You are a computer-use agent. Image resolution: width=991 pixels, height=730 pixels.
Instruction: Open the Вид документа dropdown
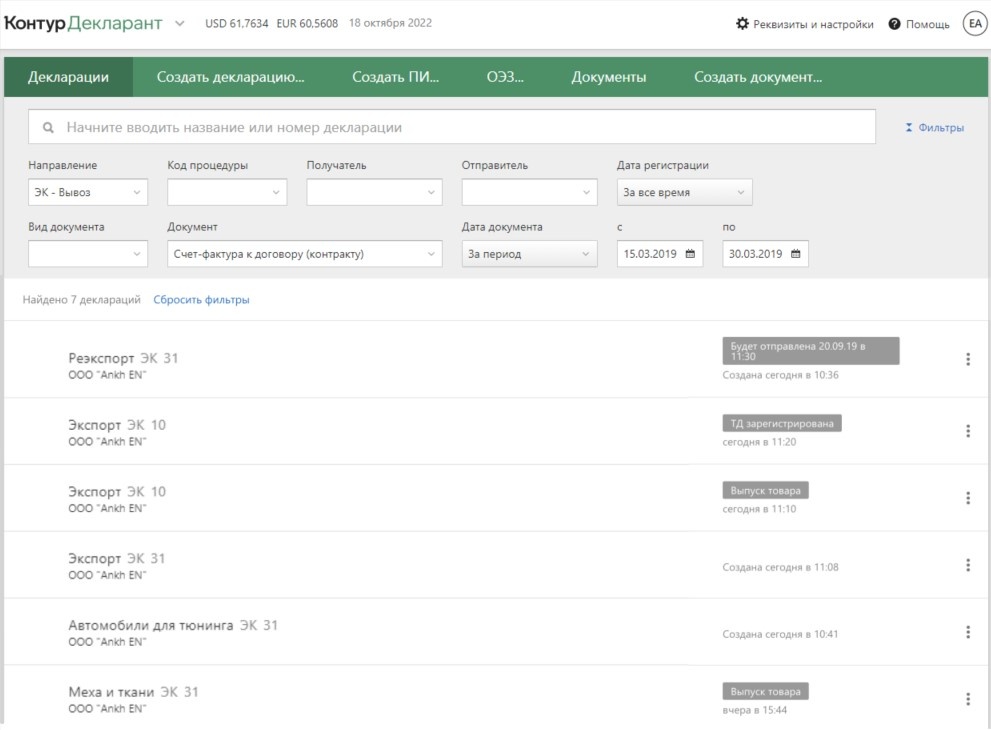(x=88, y=253)
